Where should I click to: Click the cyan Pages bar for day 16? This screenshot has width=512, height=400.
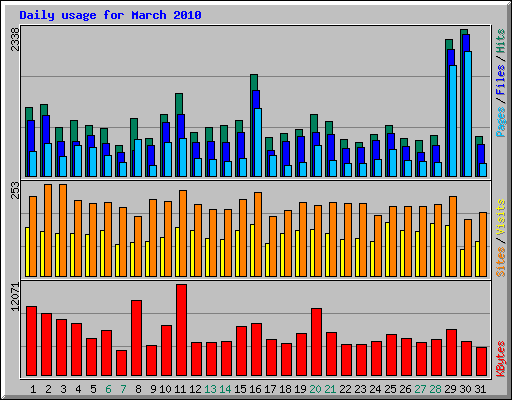pyautogui.click(x=258, y=142)
